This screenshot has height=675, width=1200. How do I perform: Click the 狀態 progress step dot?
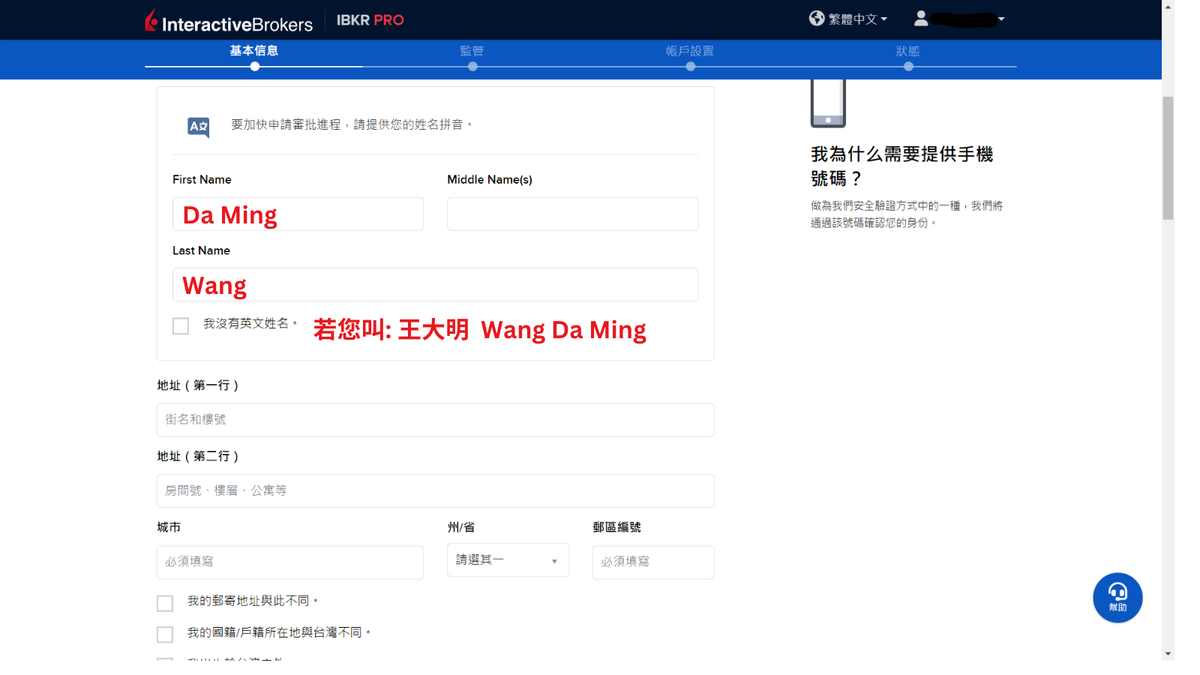(x=908, y=66)
